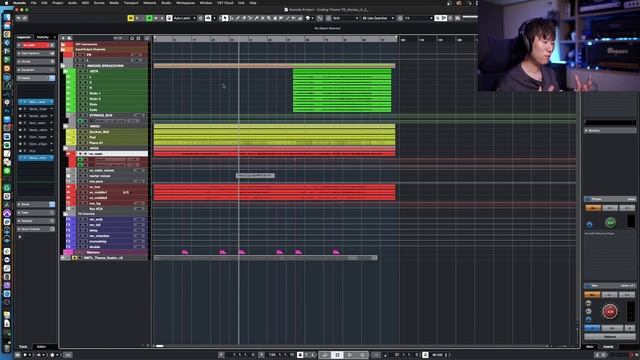Viewport: 640px width, 360px height.
Task: Mute the delay FX track
Action: tap(80, 231)
